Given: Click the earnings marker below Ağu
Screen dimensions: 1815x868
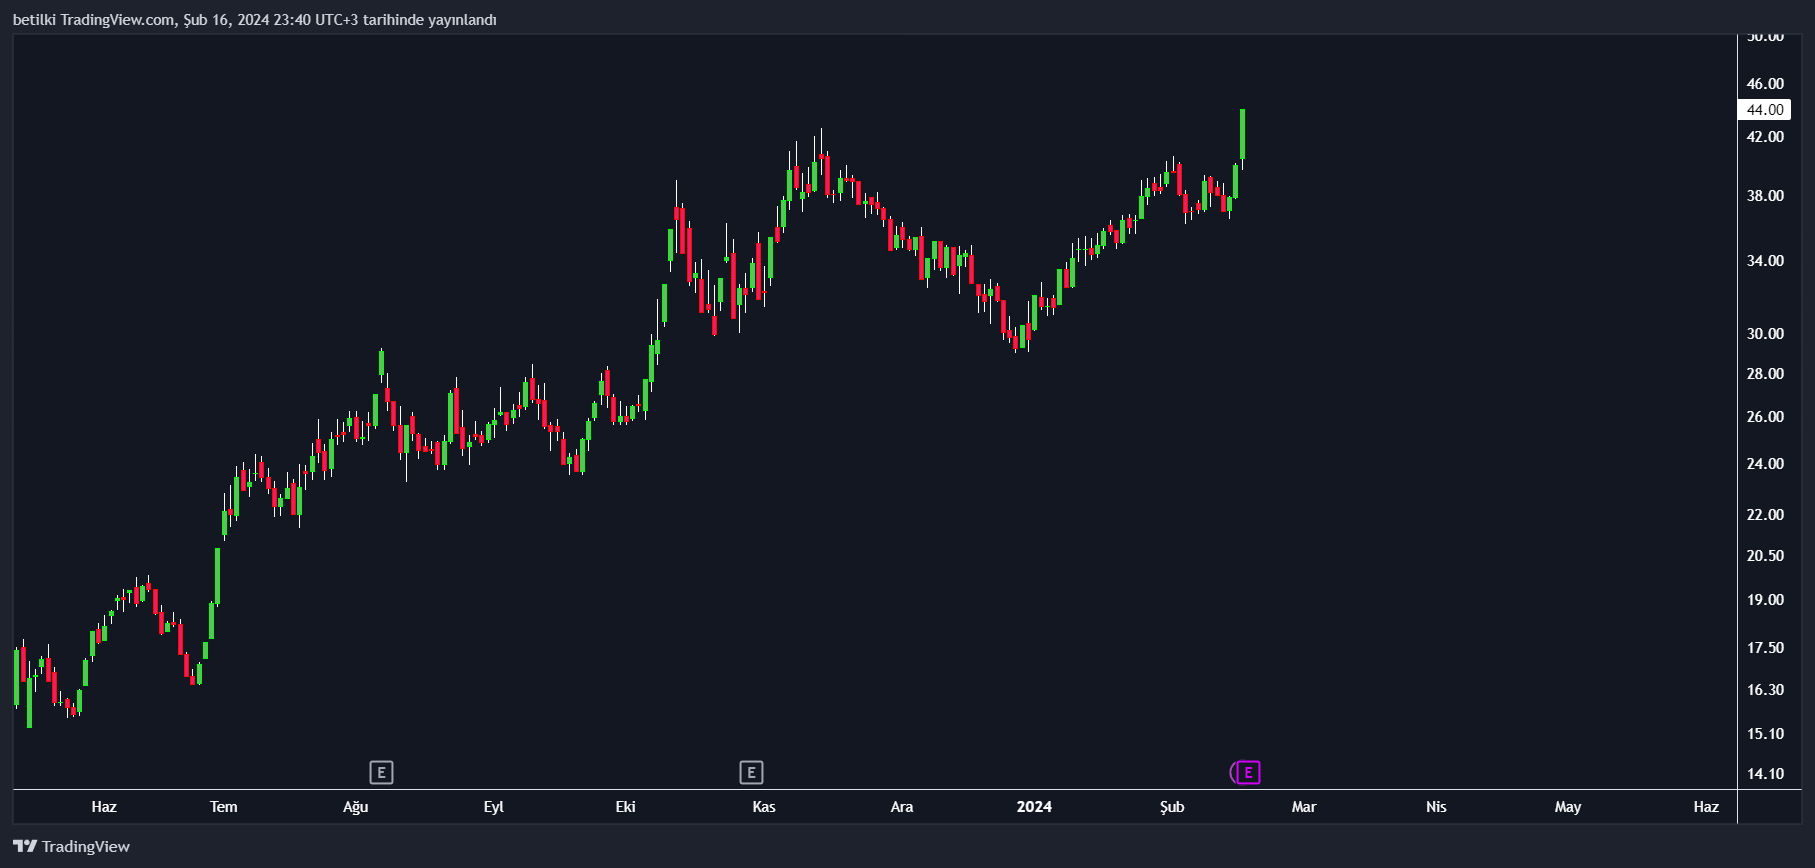Looking at the screenshot, I should tap(381, 772).
